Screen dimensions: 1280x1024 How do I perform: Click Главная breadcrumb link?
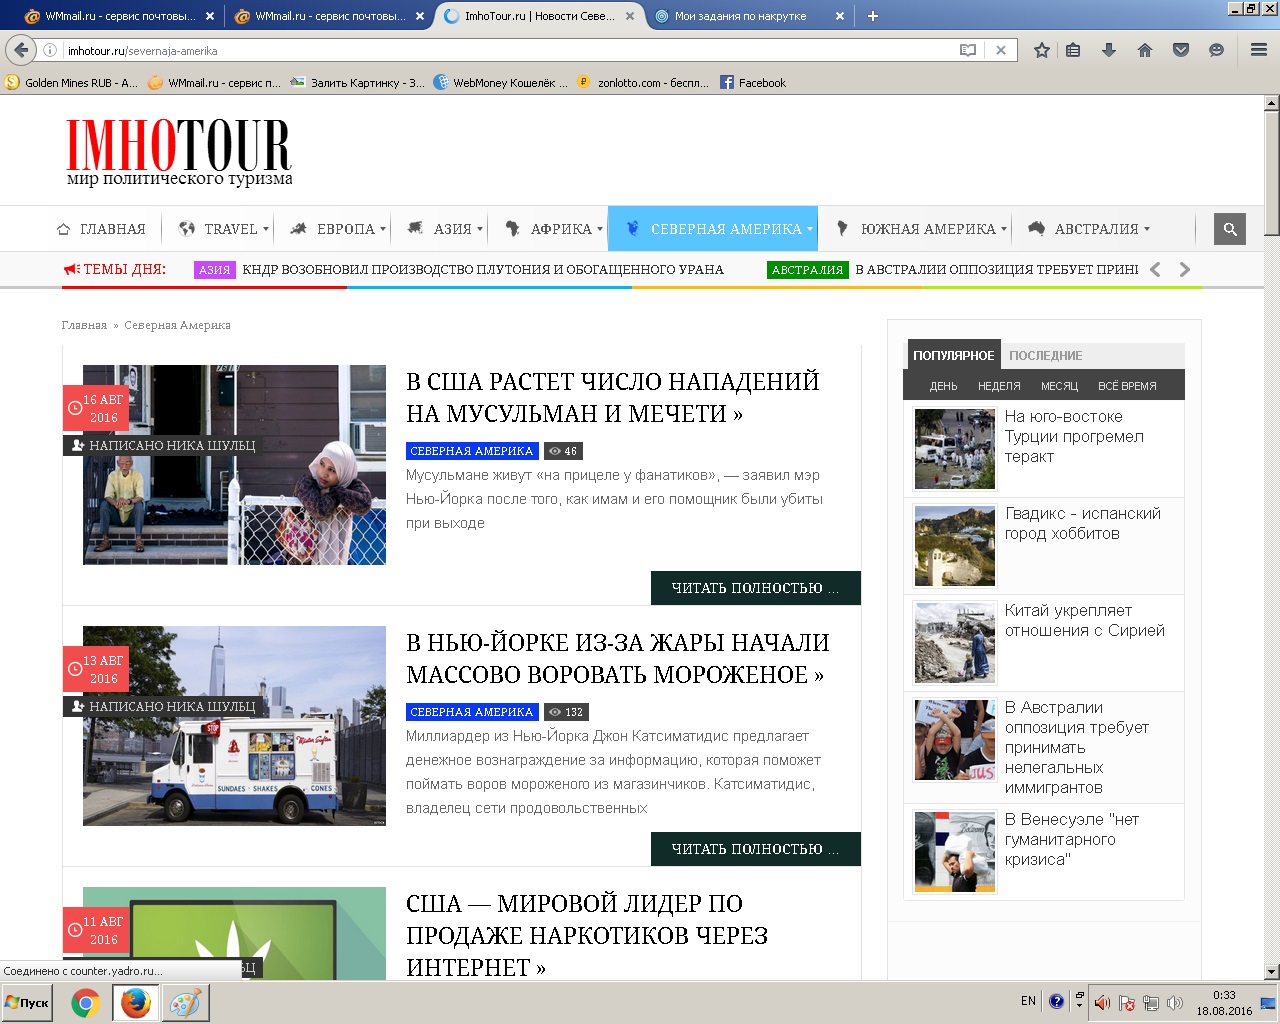pos(84,325)
